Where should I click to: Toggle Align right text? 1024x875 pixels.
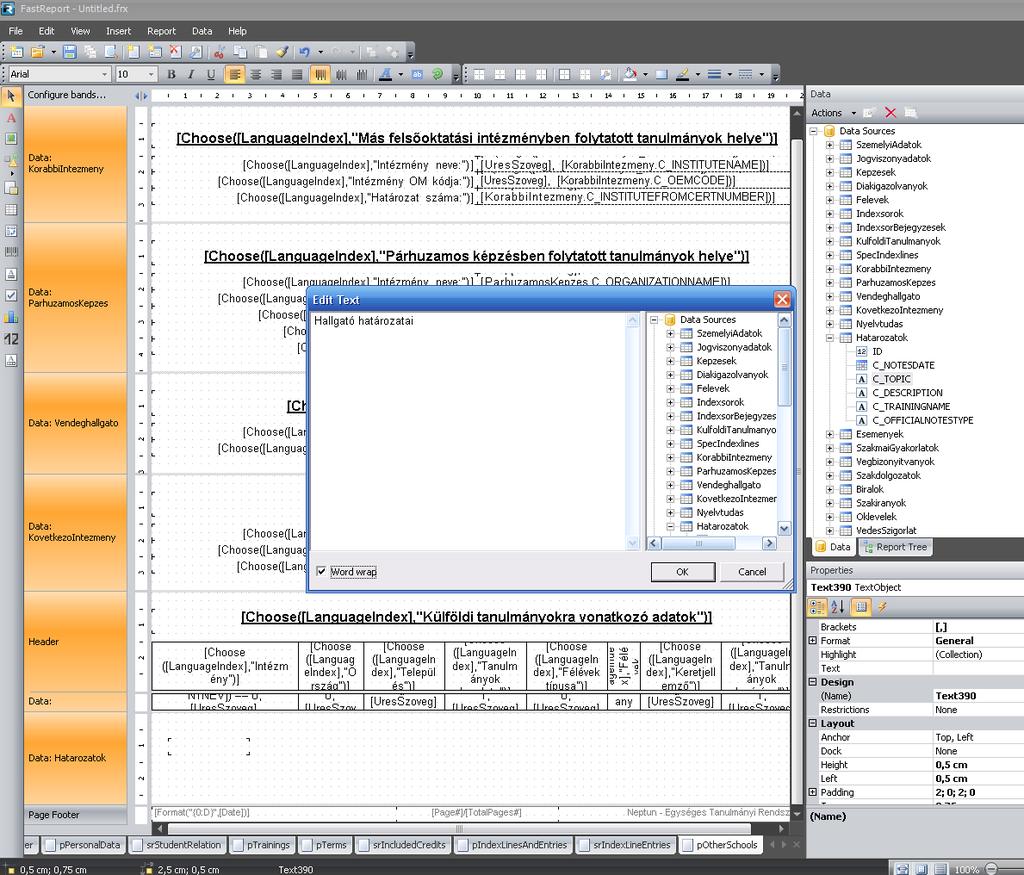[x=276, y=74]
